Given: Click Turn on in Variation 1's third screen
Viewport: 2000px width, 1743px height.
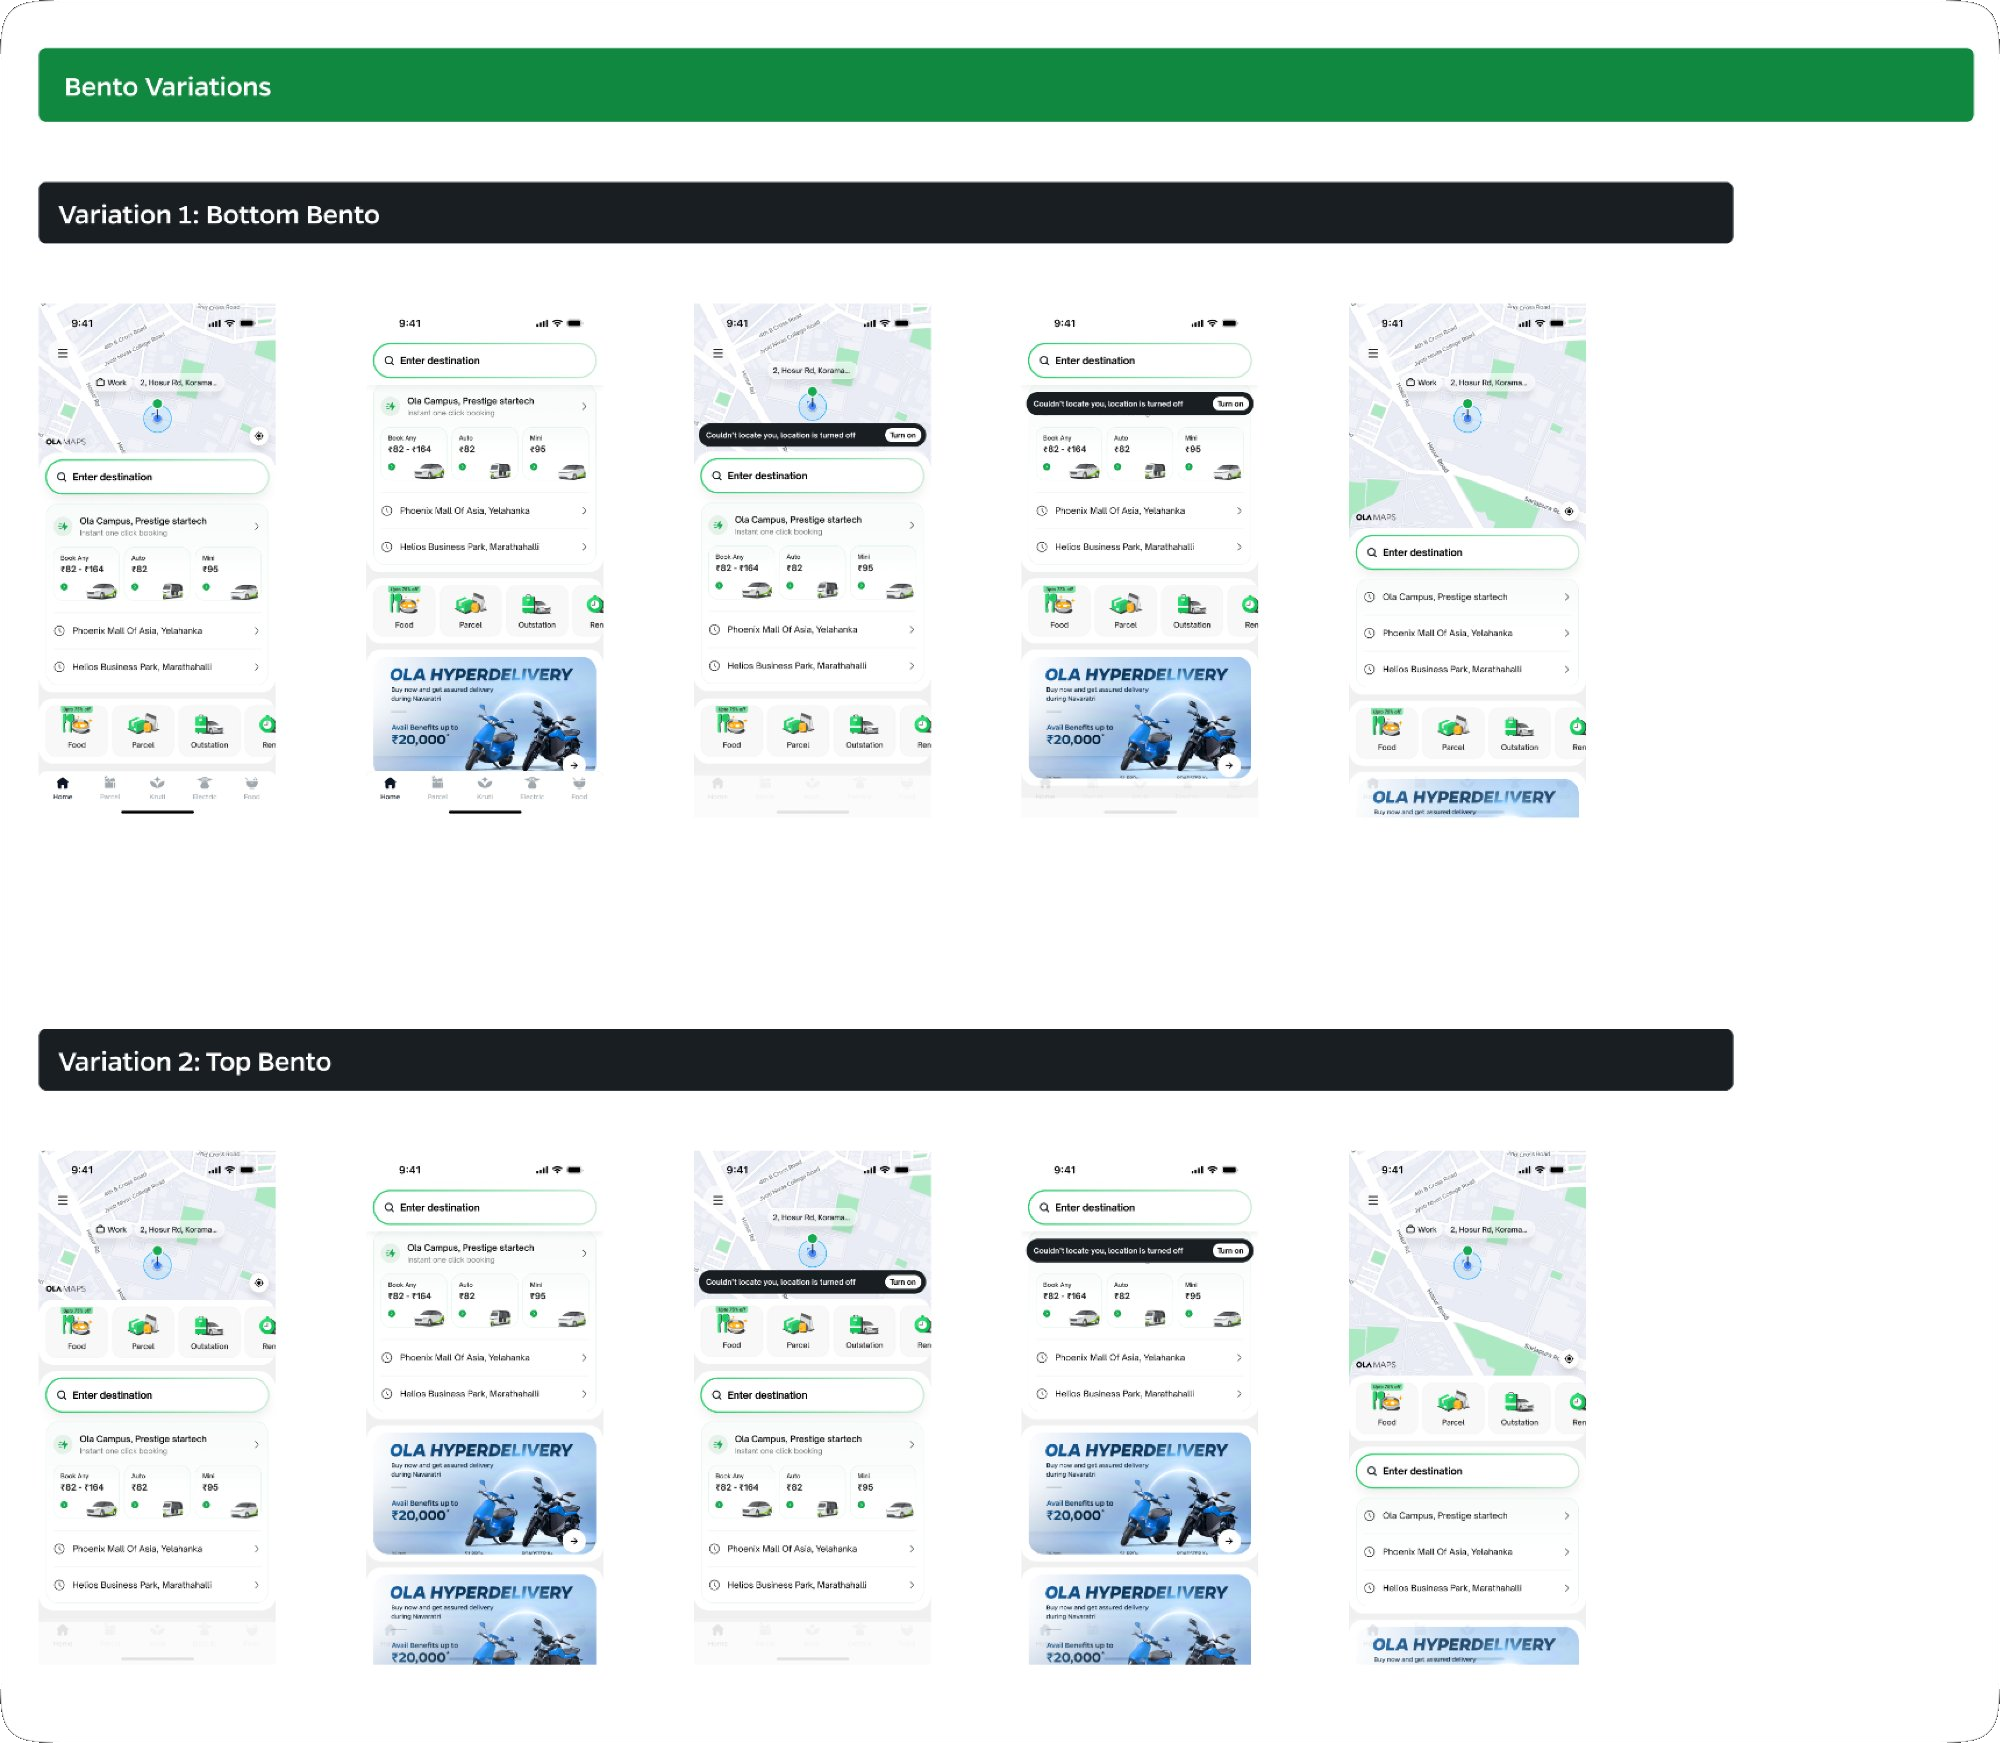Looking at the screenshot, I should [903, 435].
